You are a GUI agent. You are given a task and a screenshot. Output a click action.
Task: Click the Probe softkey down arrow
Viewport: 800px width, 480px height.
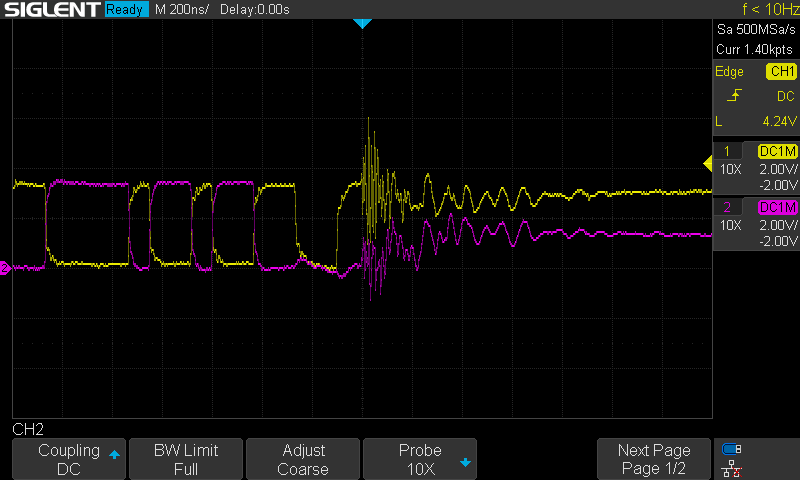465,462
